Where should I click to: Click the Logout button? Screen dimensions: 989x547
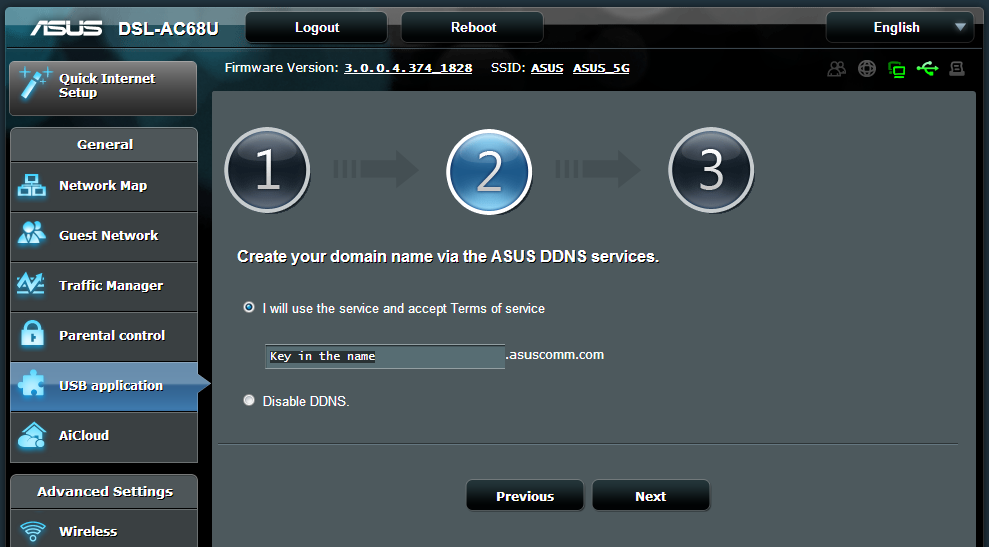click(317, 27)
